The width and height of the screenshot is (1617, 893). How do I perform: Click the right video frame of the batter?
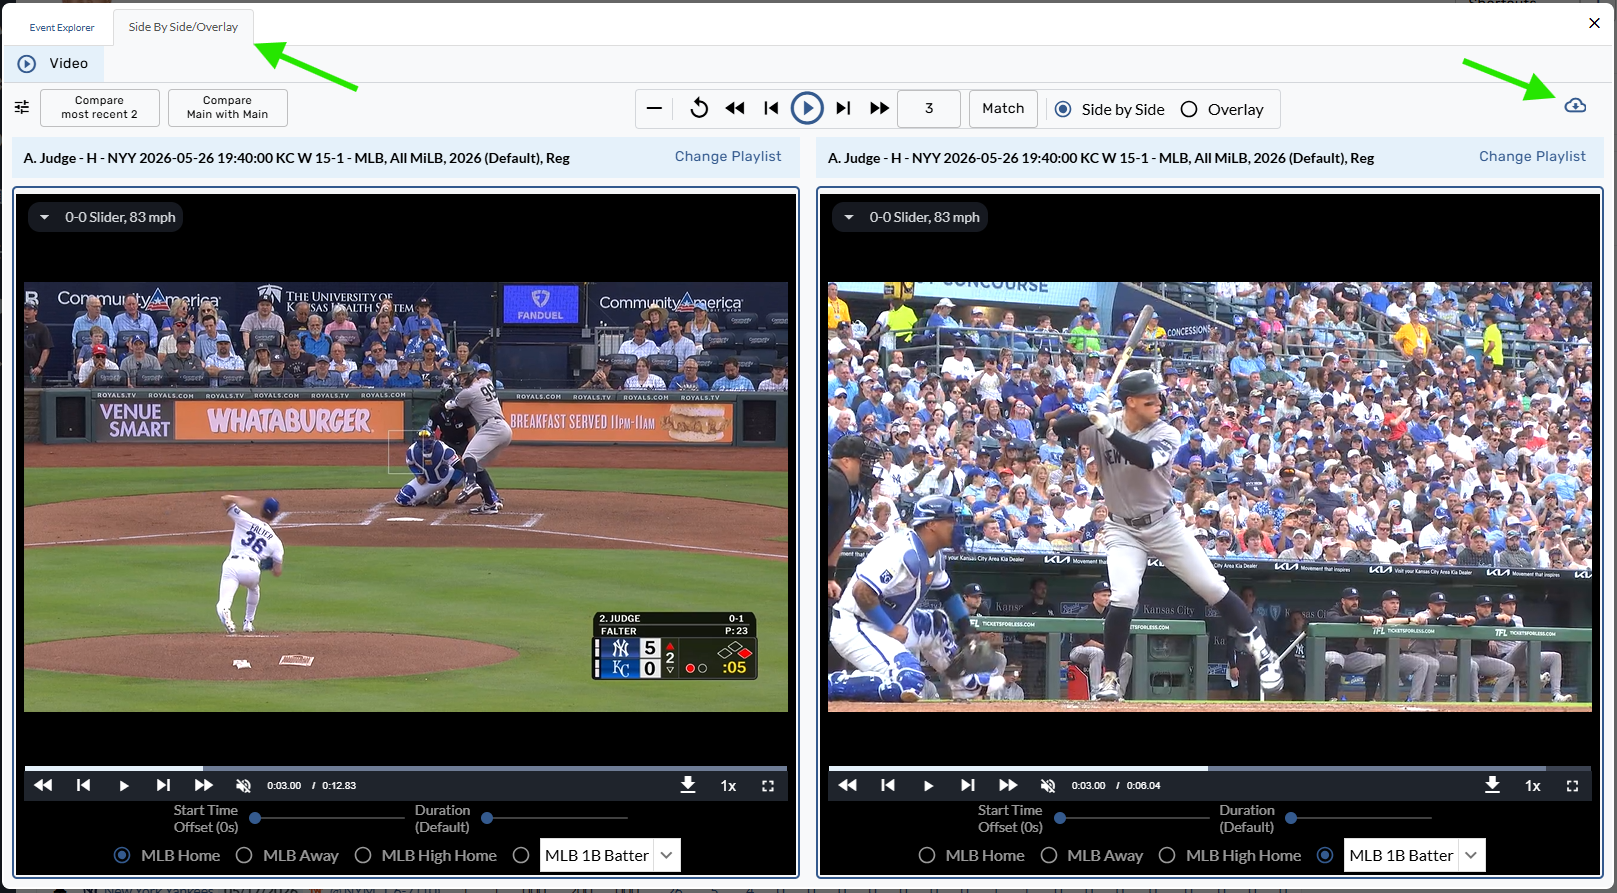[x=1210, y=497]
